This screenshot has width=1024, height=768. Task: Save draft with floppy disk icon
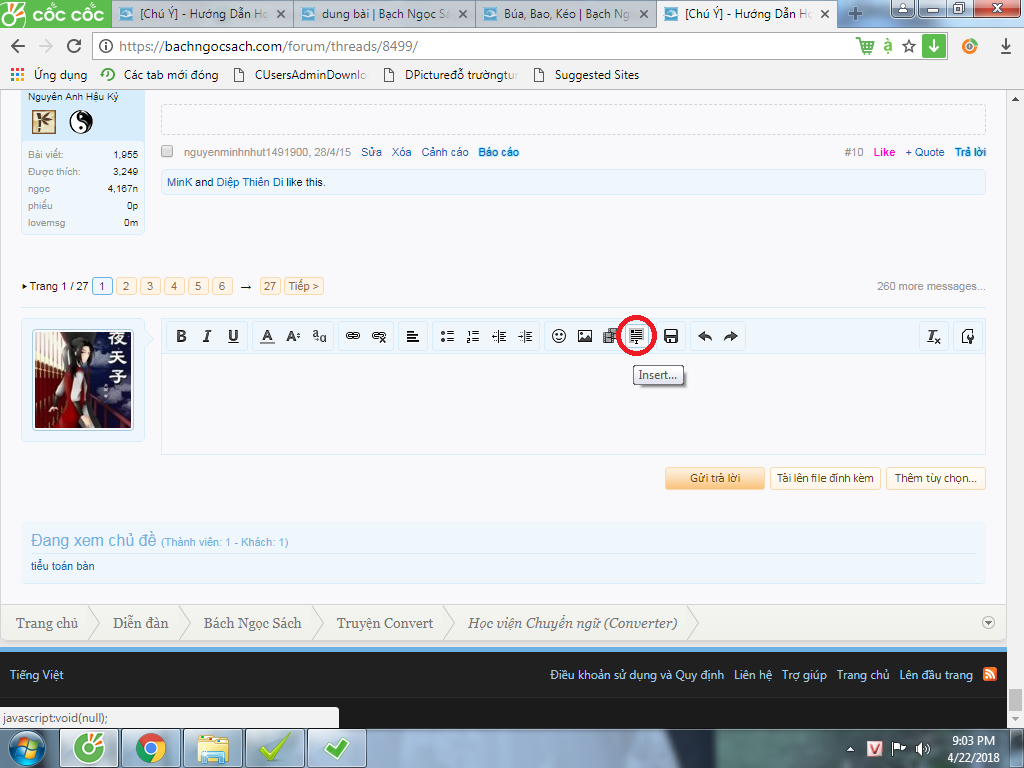click(x=671, y=337)
